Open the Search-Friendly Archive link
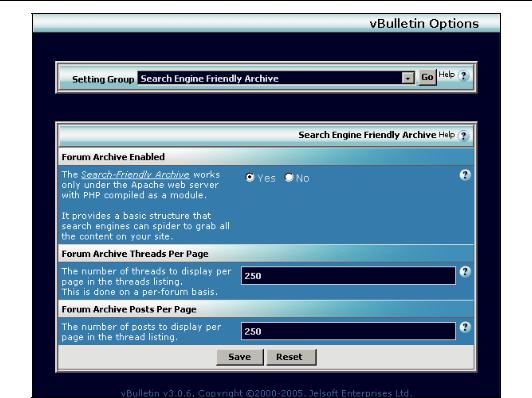 [135, 175]
